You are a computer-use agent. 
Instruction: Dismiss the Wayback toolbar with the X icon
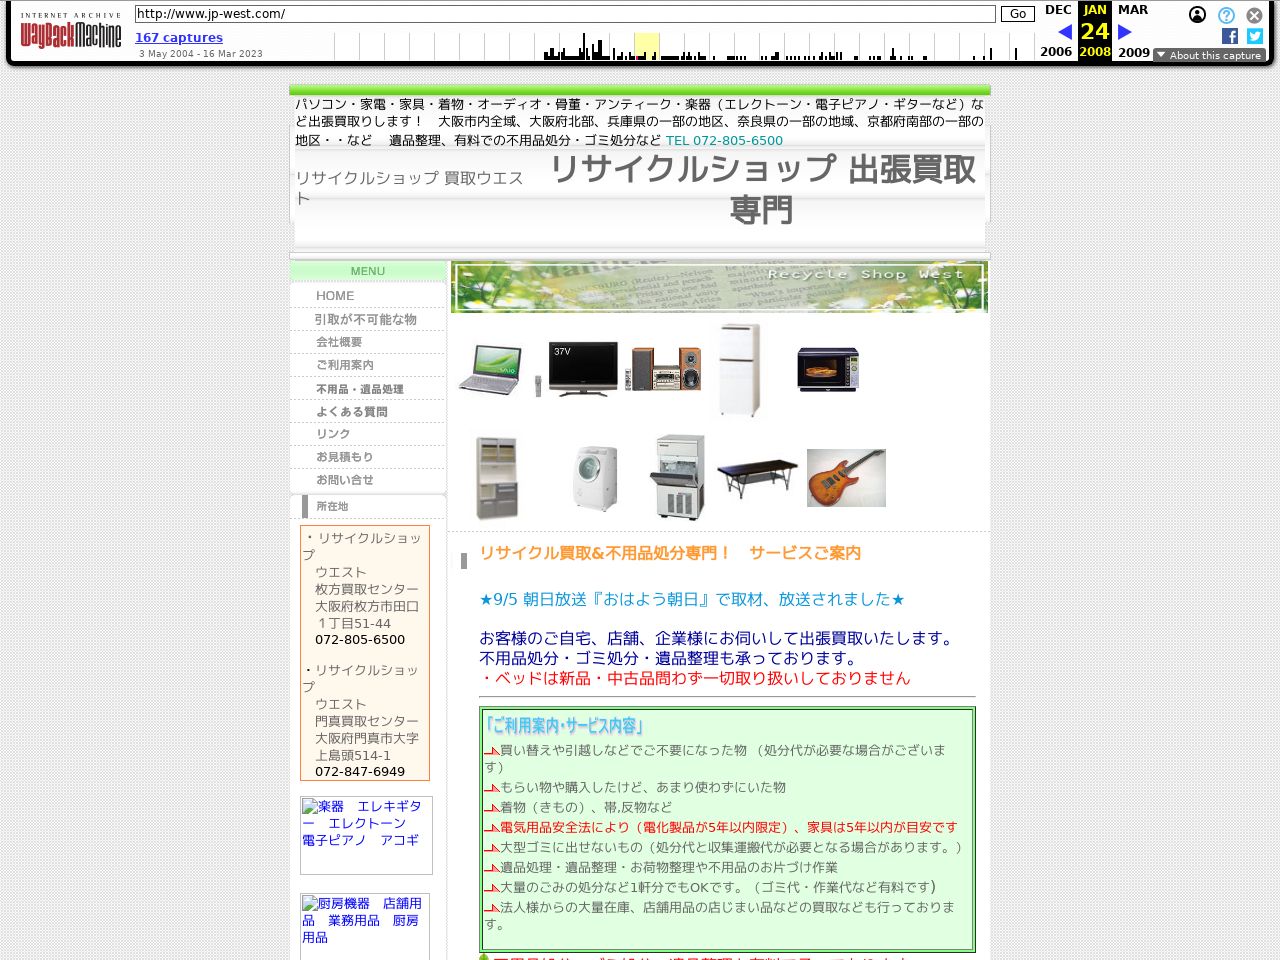pyautogui.click(x=1253, y=15)
